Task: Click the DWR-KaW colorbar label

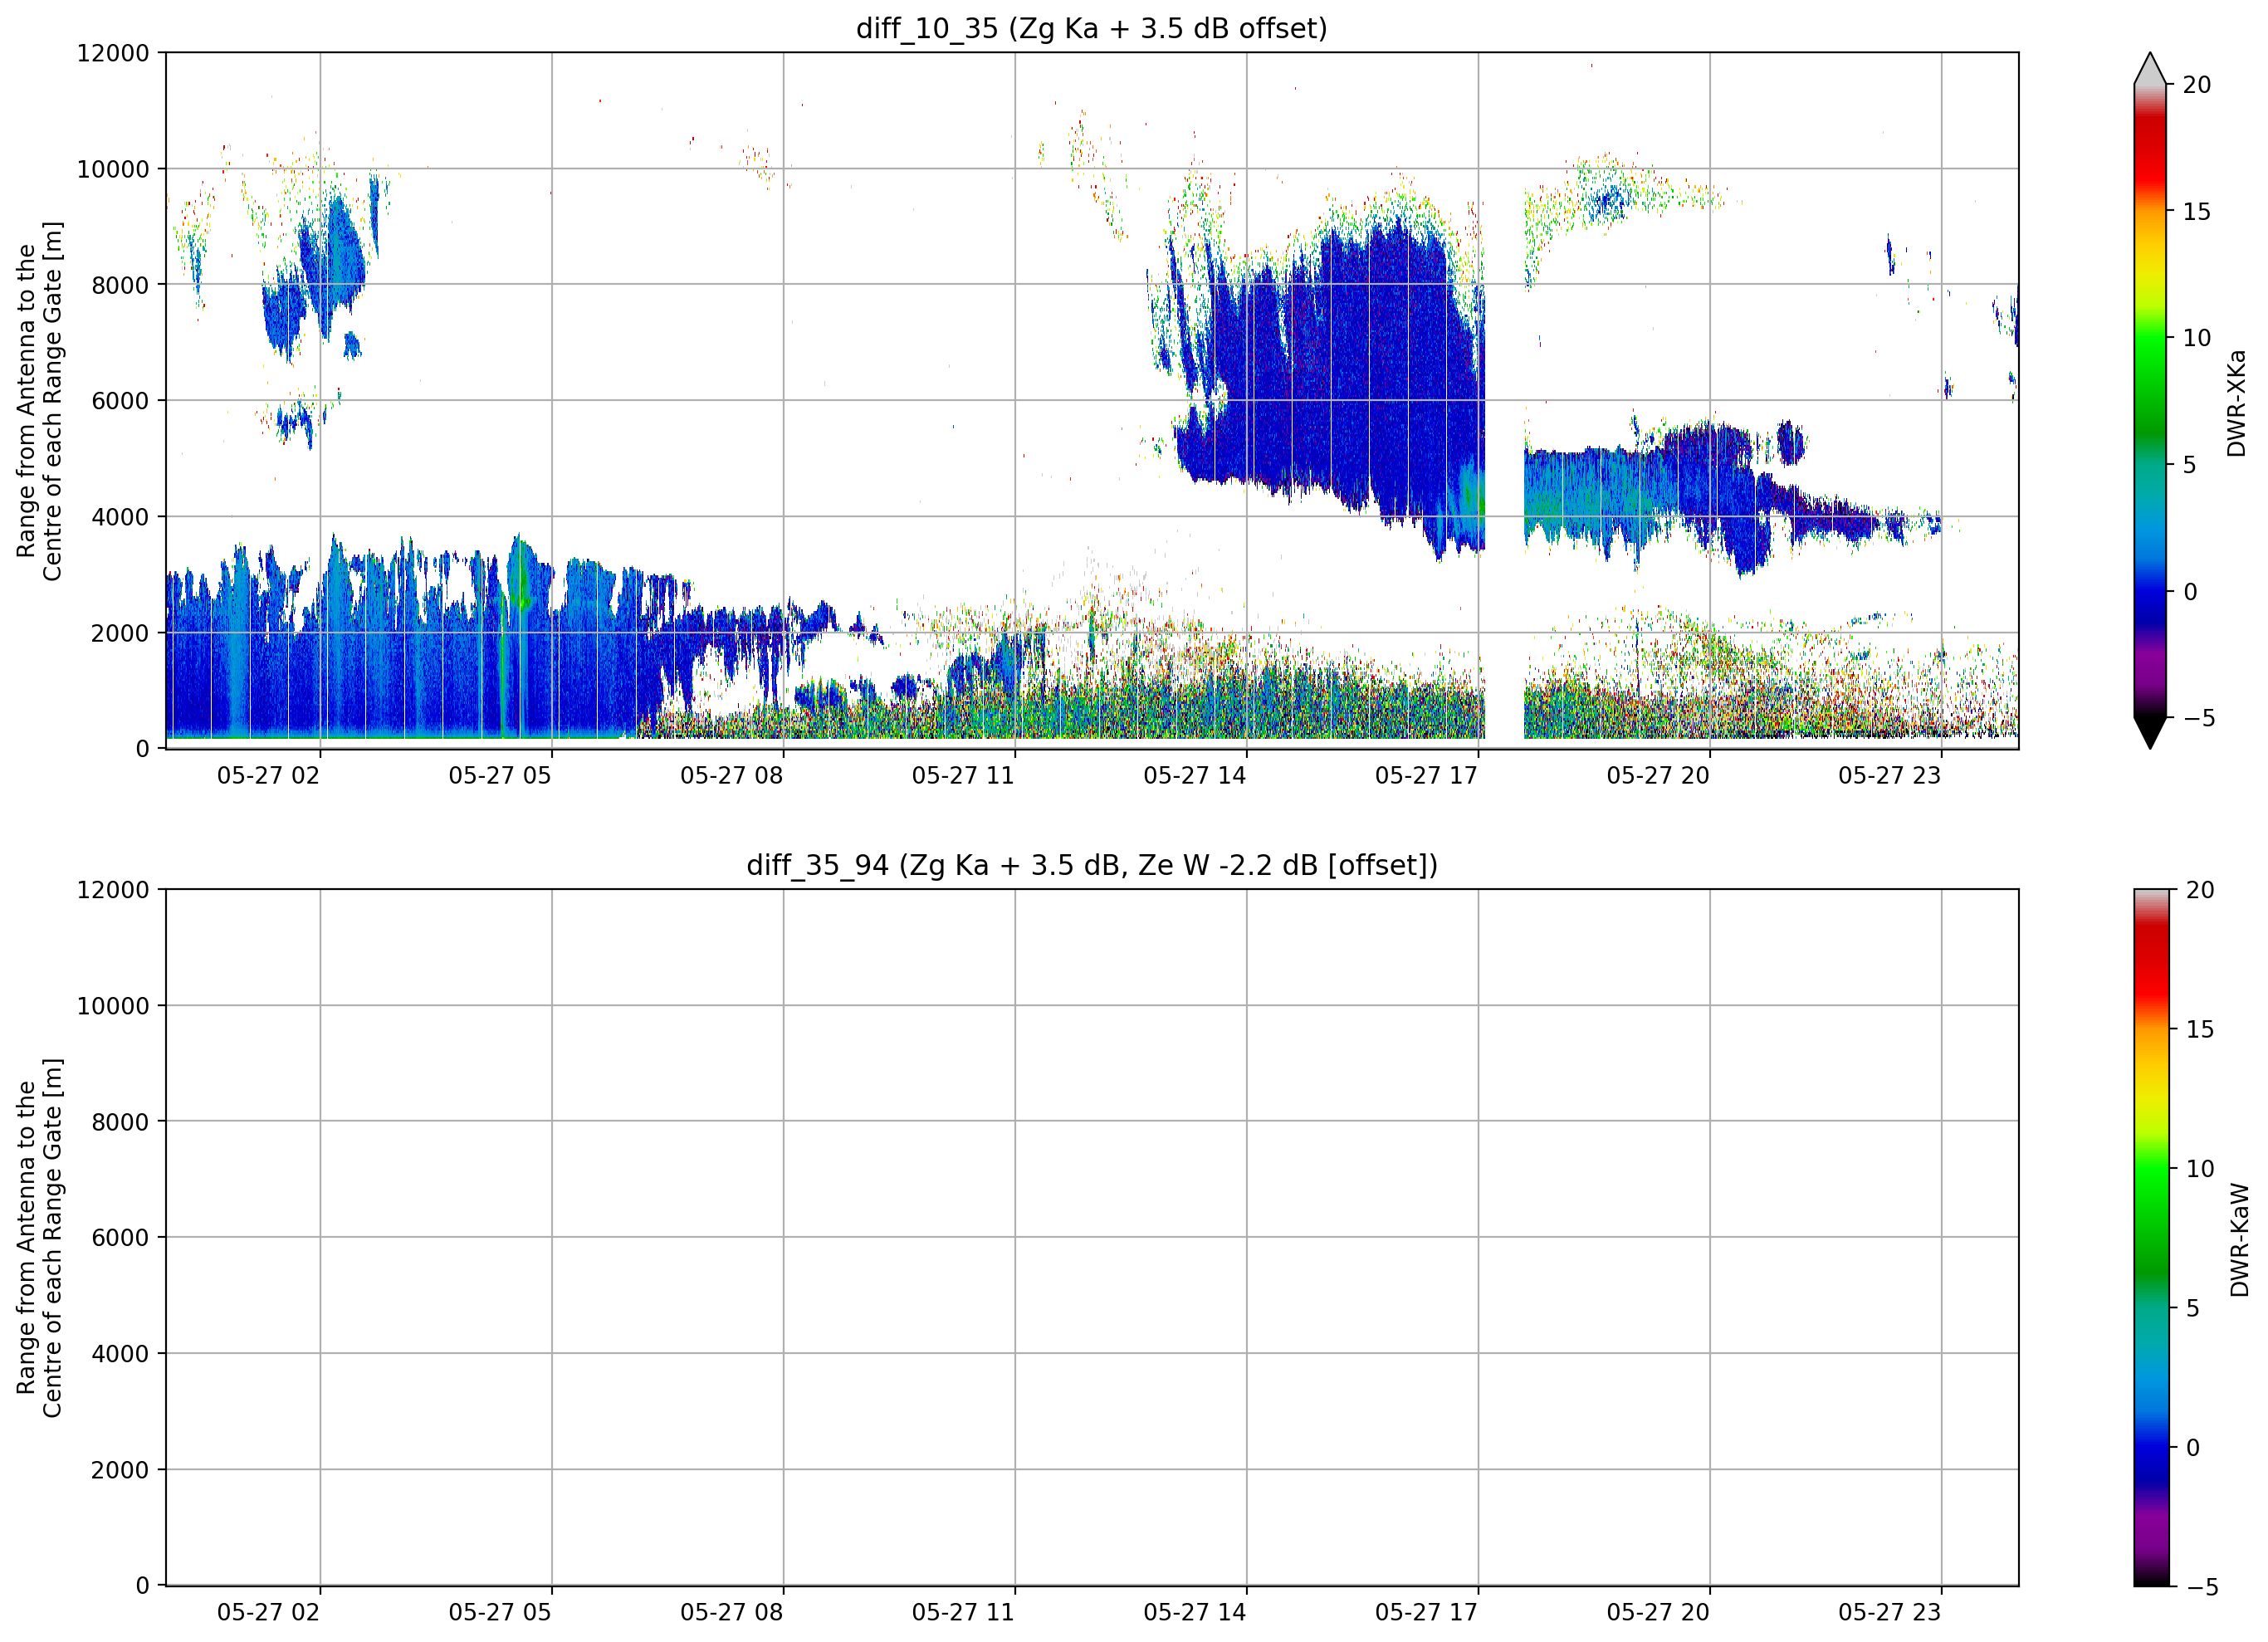Action: click(2239, 1240)
